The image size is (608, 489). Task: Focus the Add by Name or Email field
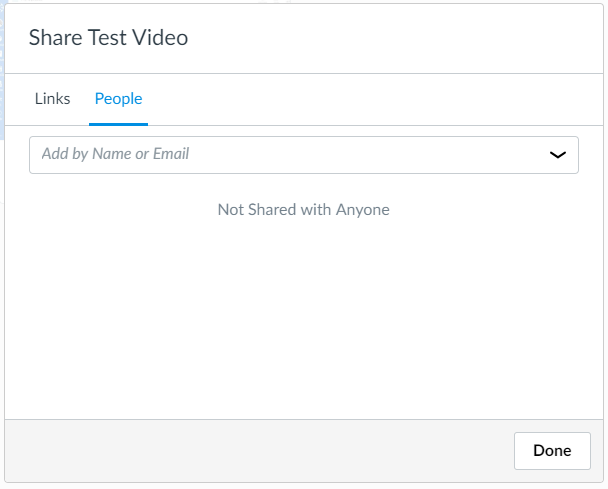304,155
